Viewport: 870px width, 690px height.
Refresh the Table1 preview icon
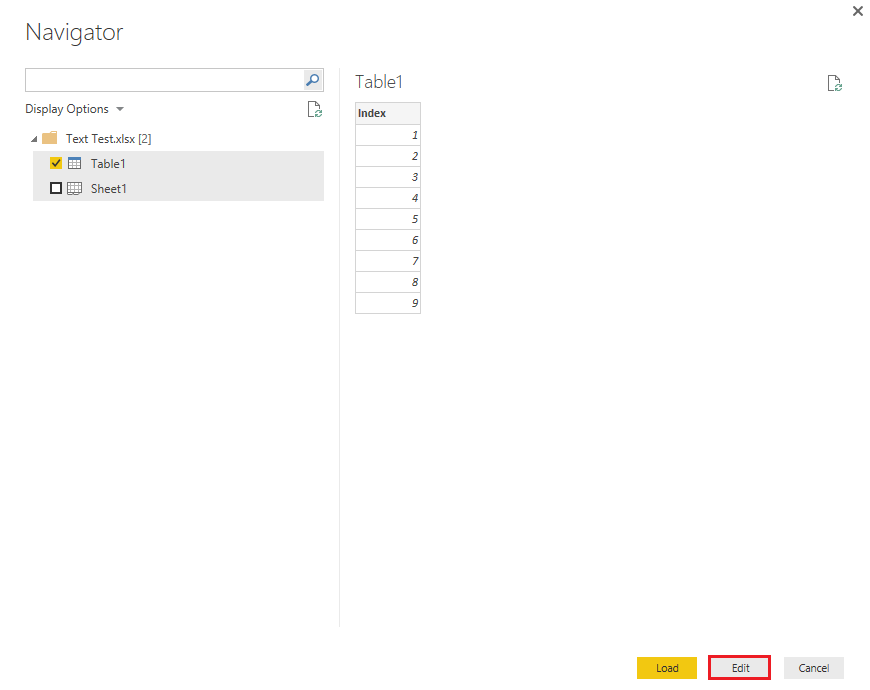(x=834, y=84)
